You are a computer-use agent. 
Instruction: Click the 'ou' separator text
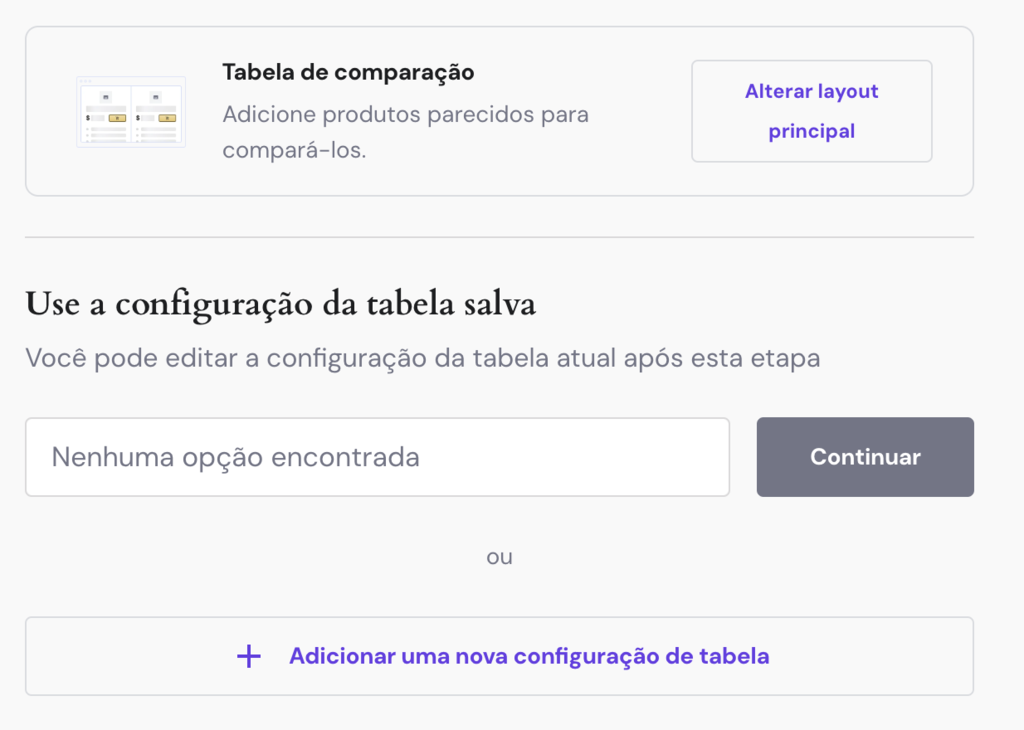[x=501, y=556]
